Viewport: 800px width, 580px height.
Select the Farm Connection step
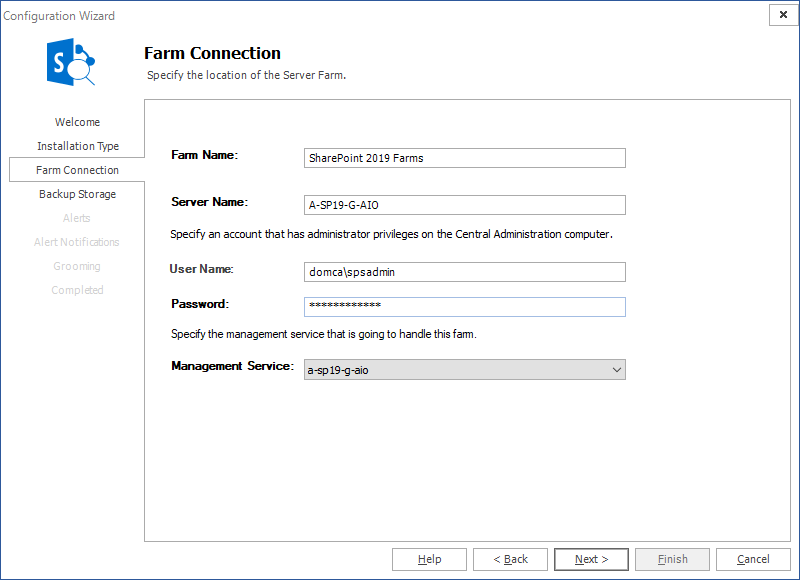[77, 170]
